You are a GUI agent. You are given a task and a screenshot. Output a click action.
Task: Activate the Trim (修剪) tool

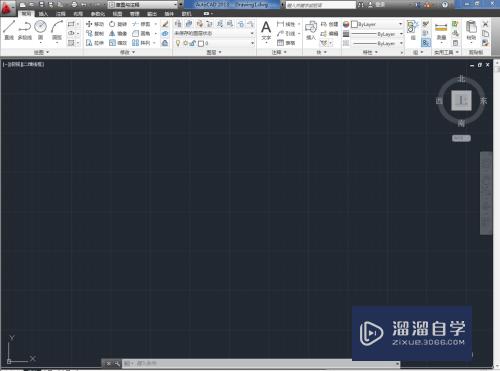tap(141, 24)
